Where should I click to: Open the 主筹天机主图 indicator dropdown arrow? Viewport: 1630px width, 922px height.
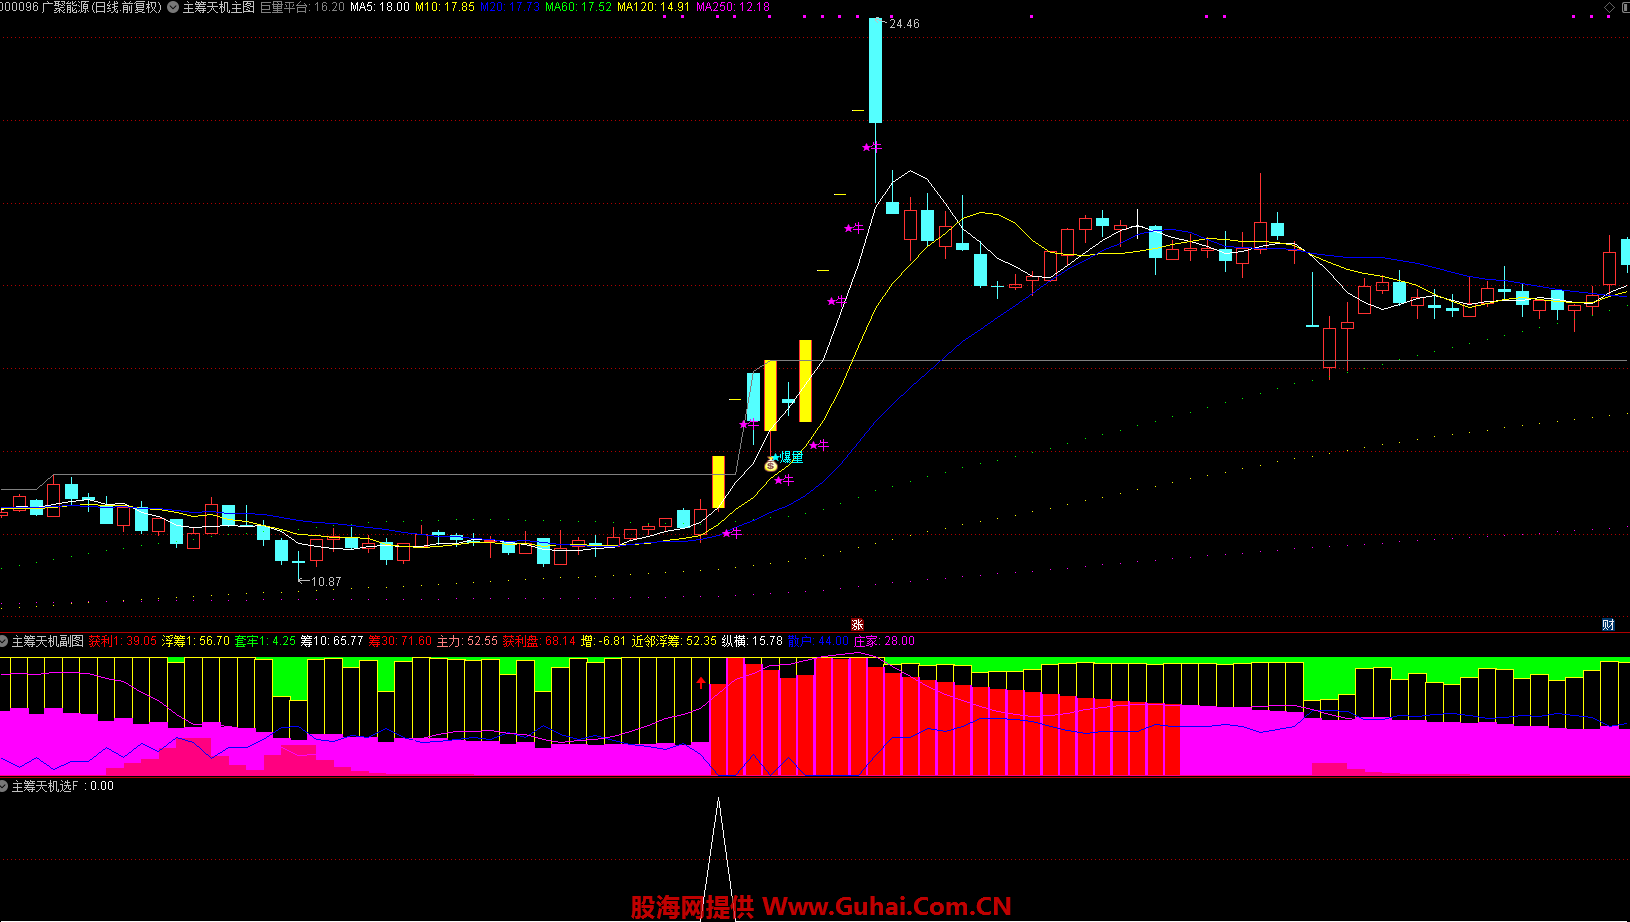(173, 7)
